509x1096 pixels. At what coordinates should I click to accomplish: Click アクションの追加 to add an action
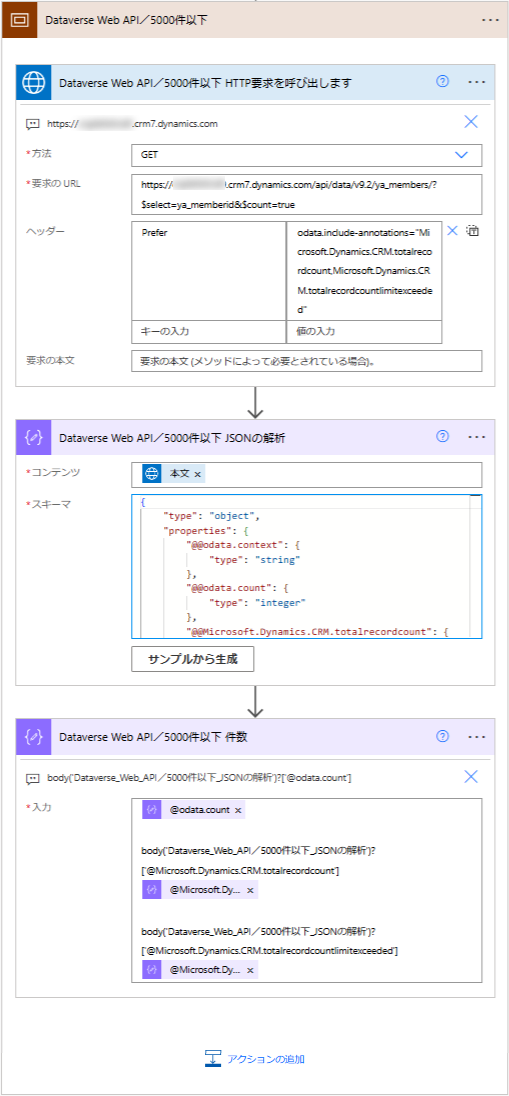[255, 1059]
